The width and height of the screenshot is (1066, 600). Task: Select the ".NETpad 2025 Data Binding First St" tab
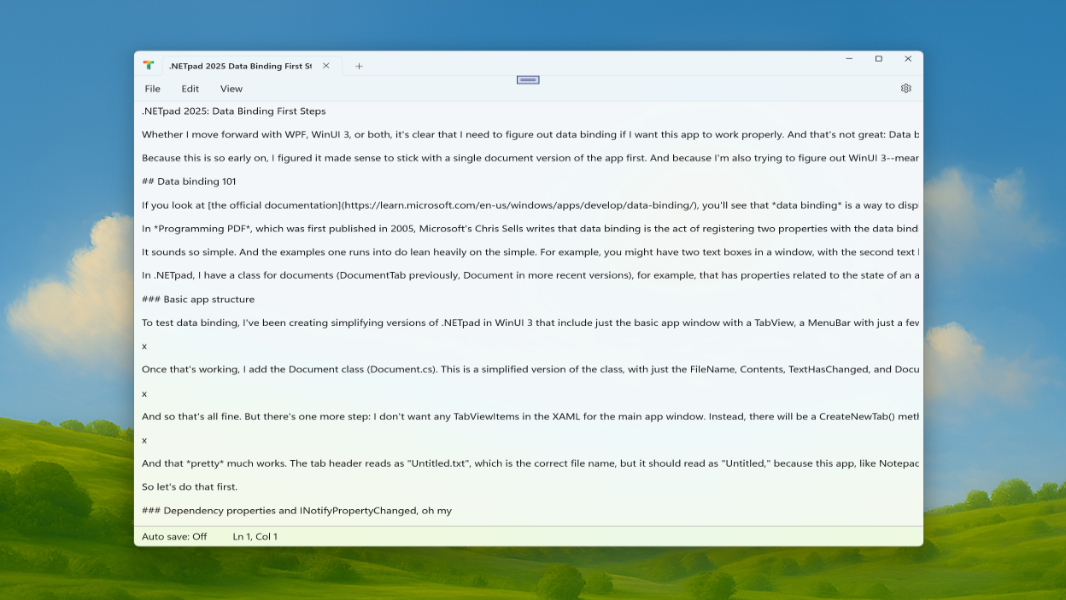coord(240,65)
